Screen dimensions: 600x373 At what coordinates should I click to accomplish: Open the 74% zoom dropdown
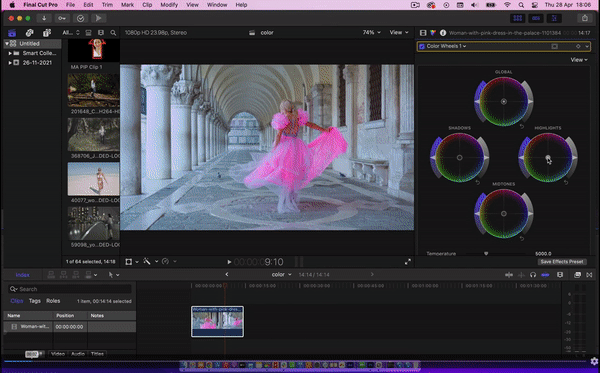pos(372,33)
